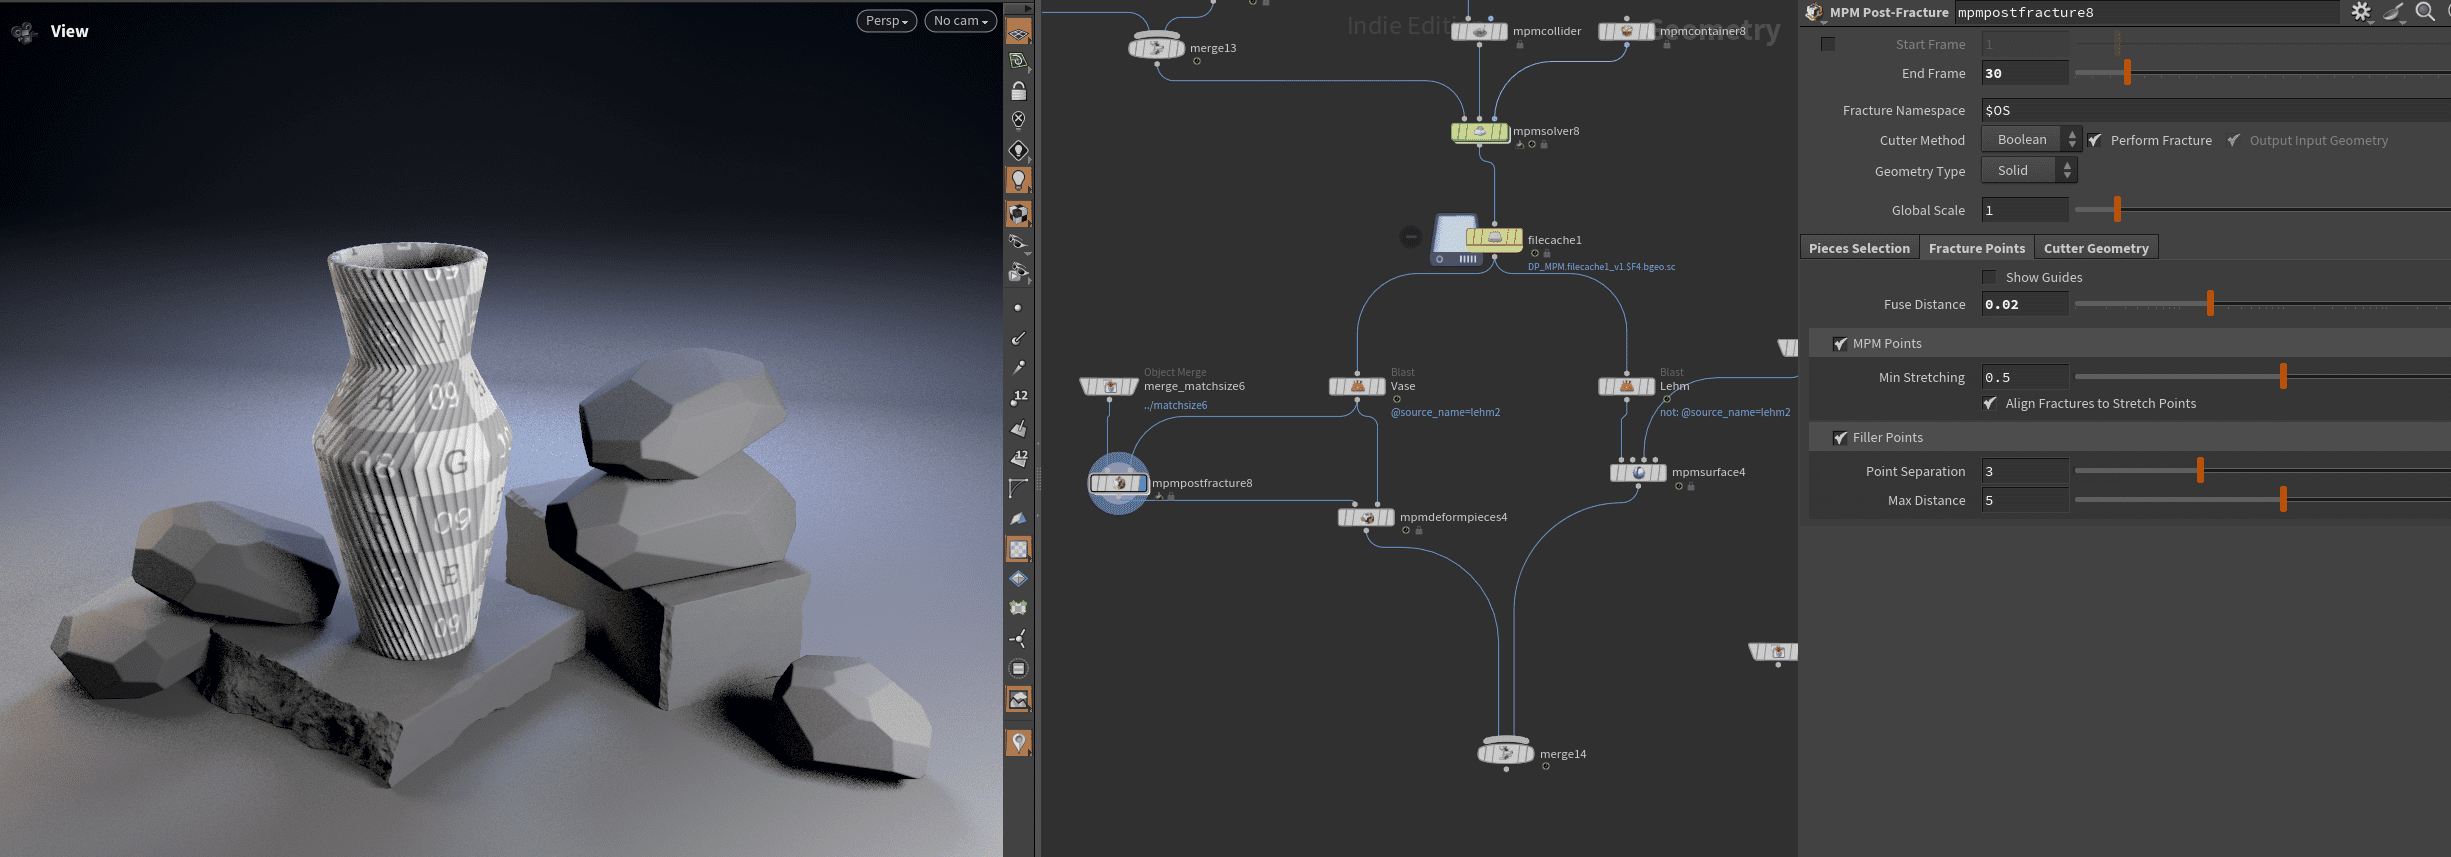The height and width of the screenshot is (857, 2451).
Task: Click the magnifier search icon in parameter panel
Action: click(2425, 12)
